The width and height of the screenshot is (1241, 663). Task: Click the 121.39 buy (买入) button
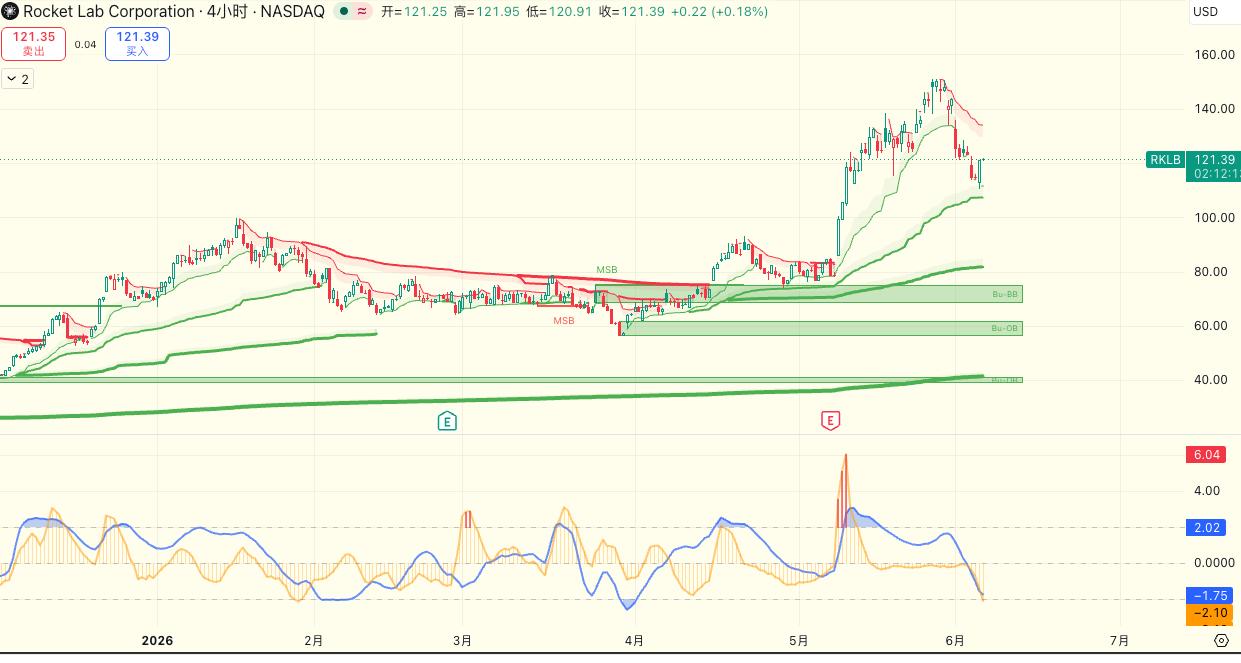pos(137,44)
